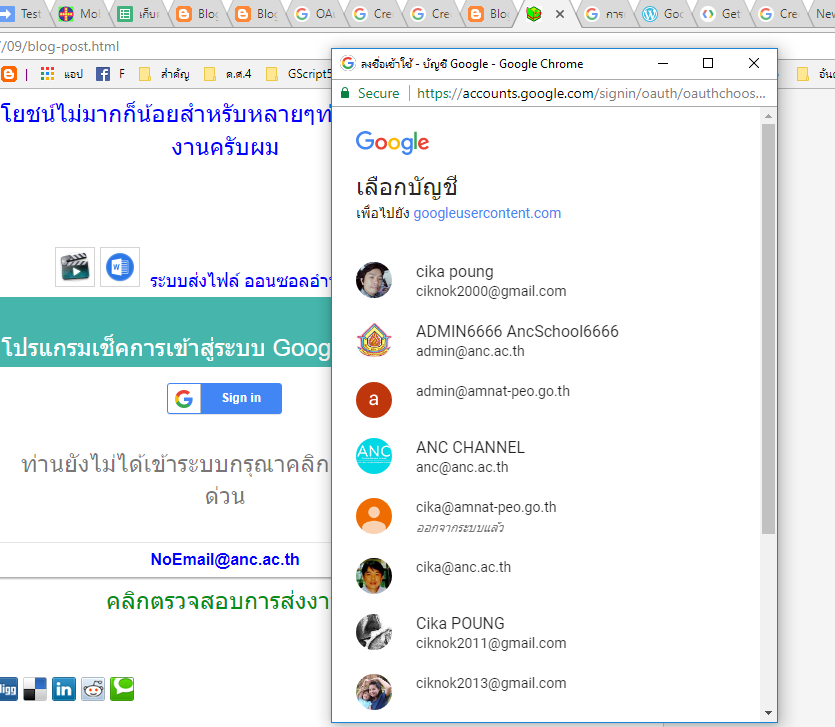Click the orange default person avatar
The width and height of the screenshot is (835, 727).
point(374,516)
